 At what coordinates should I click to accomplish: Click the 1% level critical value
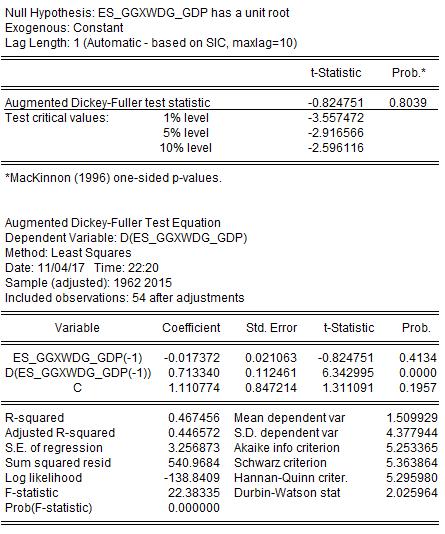336,118
